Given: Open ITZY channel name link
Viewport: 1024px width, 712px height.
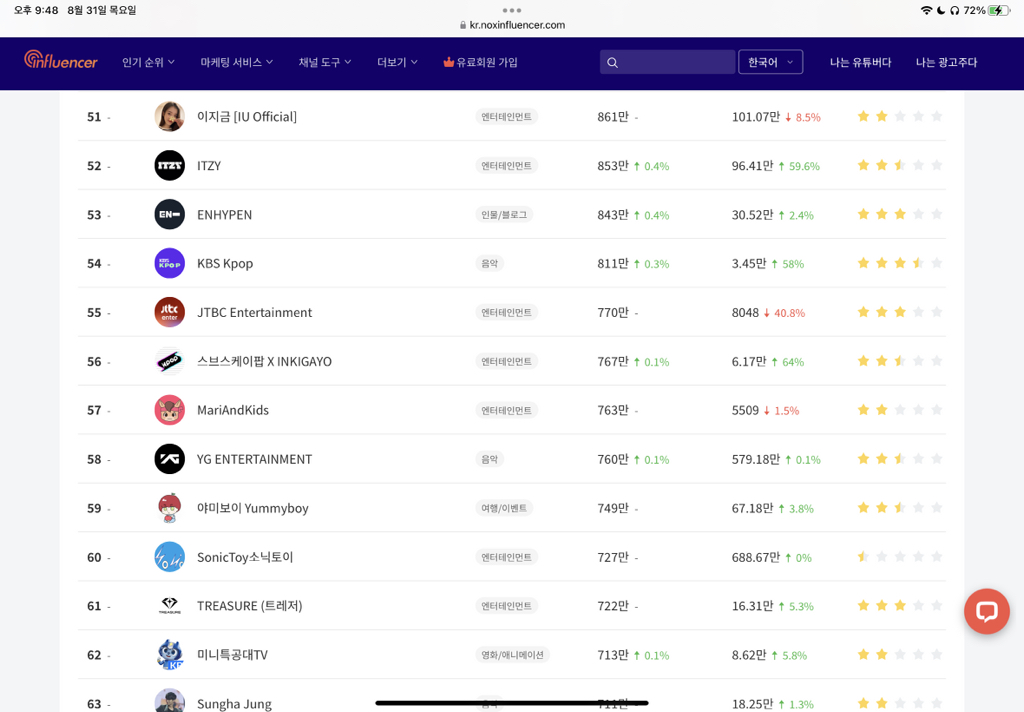Looking at the screenshot, I should 209,166.
